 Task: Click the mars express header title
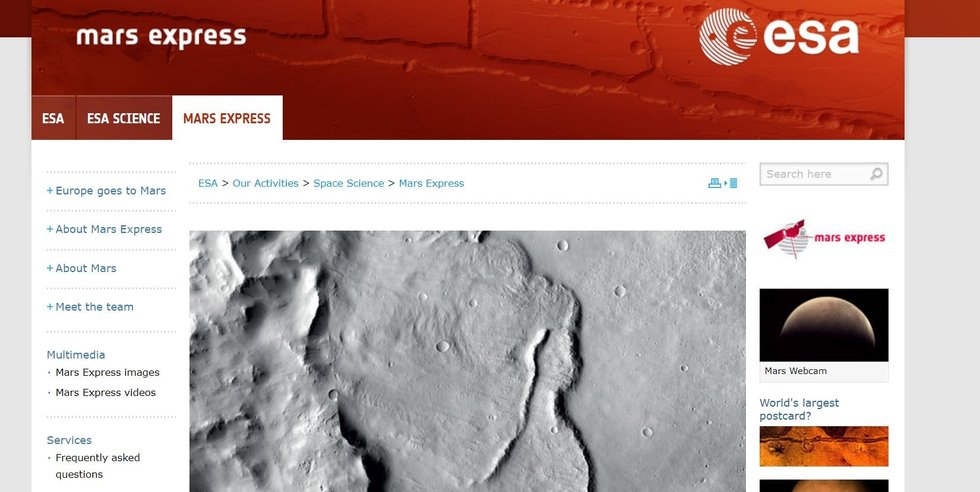tap(161, 38)
